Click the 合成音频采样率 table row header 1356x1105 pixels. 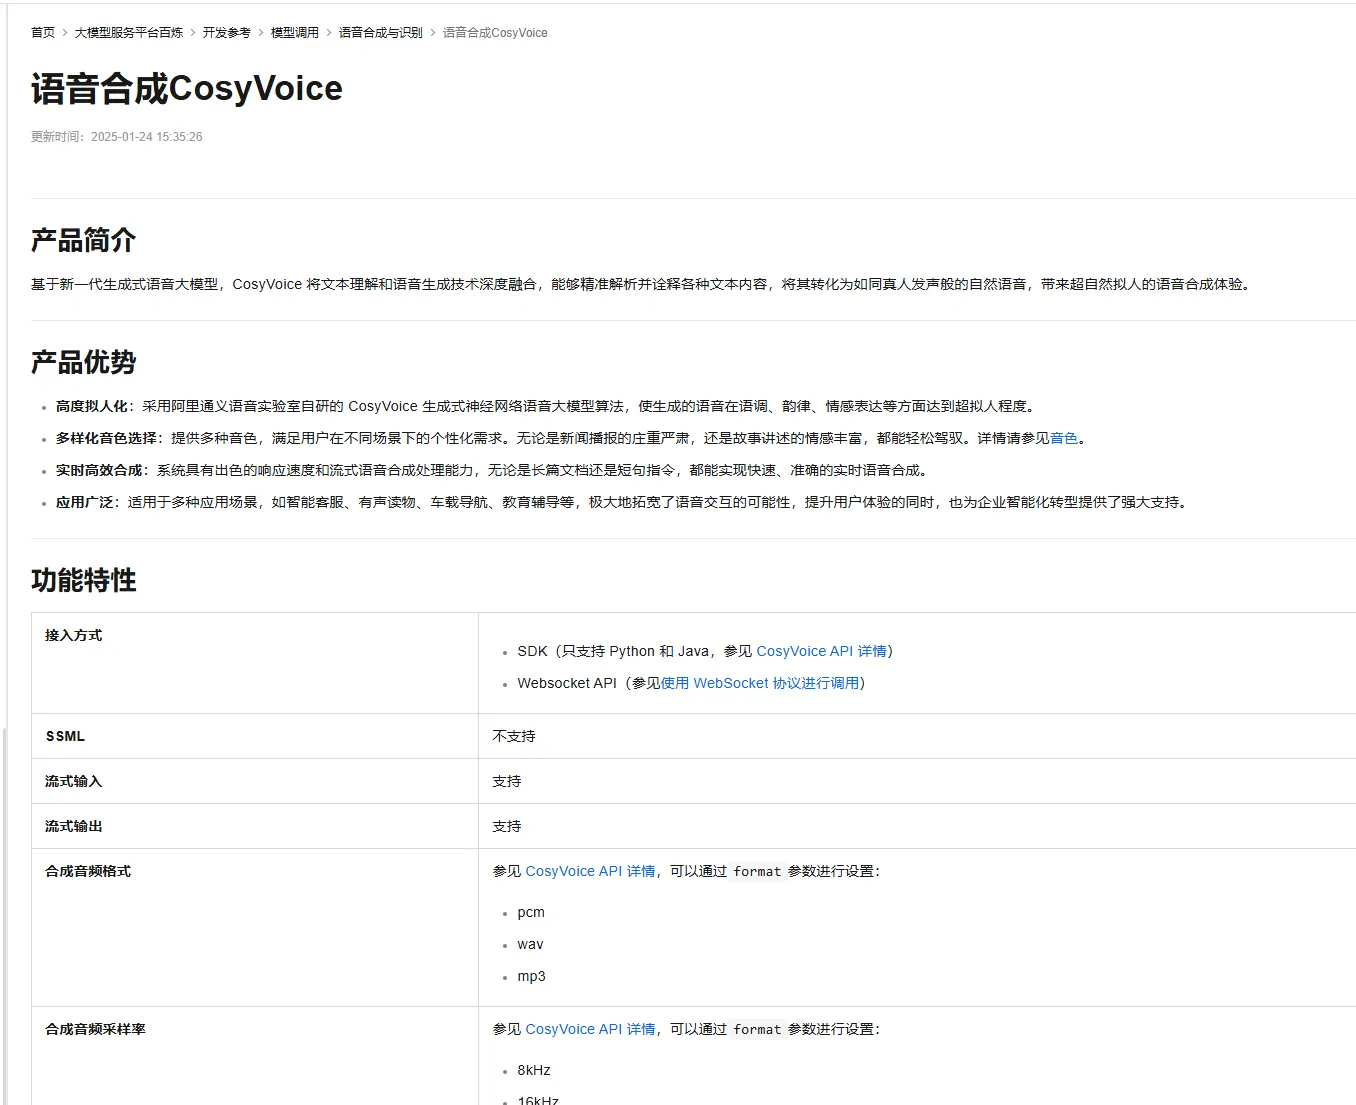click(x=95, y=1029)
